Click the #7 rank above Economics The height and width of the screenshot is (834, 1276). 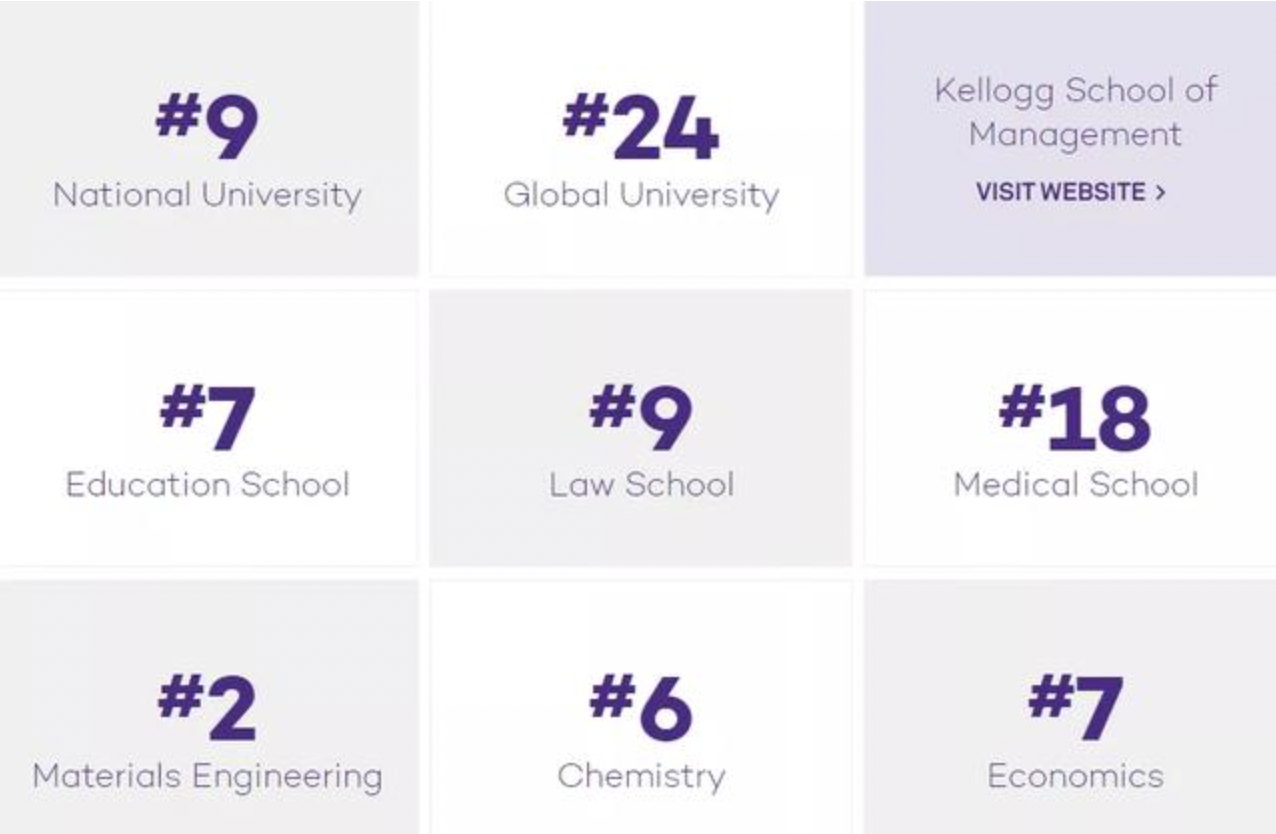pos(1075,707)
